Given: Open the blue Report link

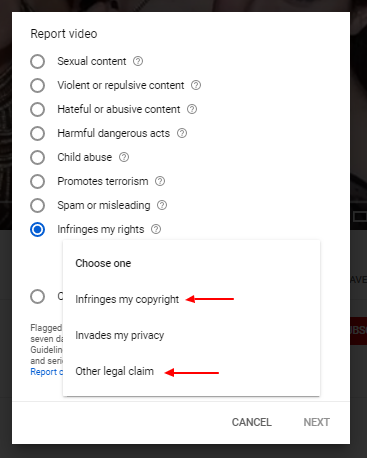Looking at the screenshot, I should click(46, 372).
